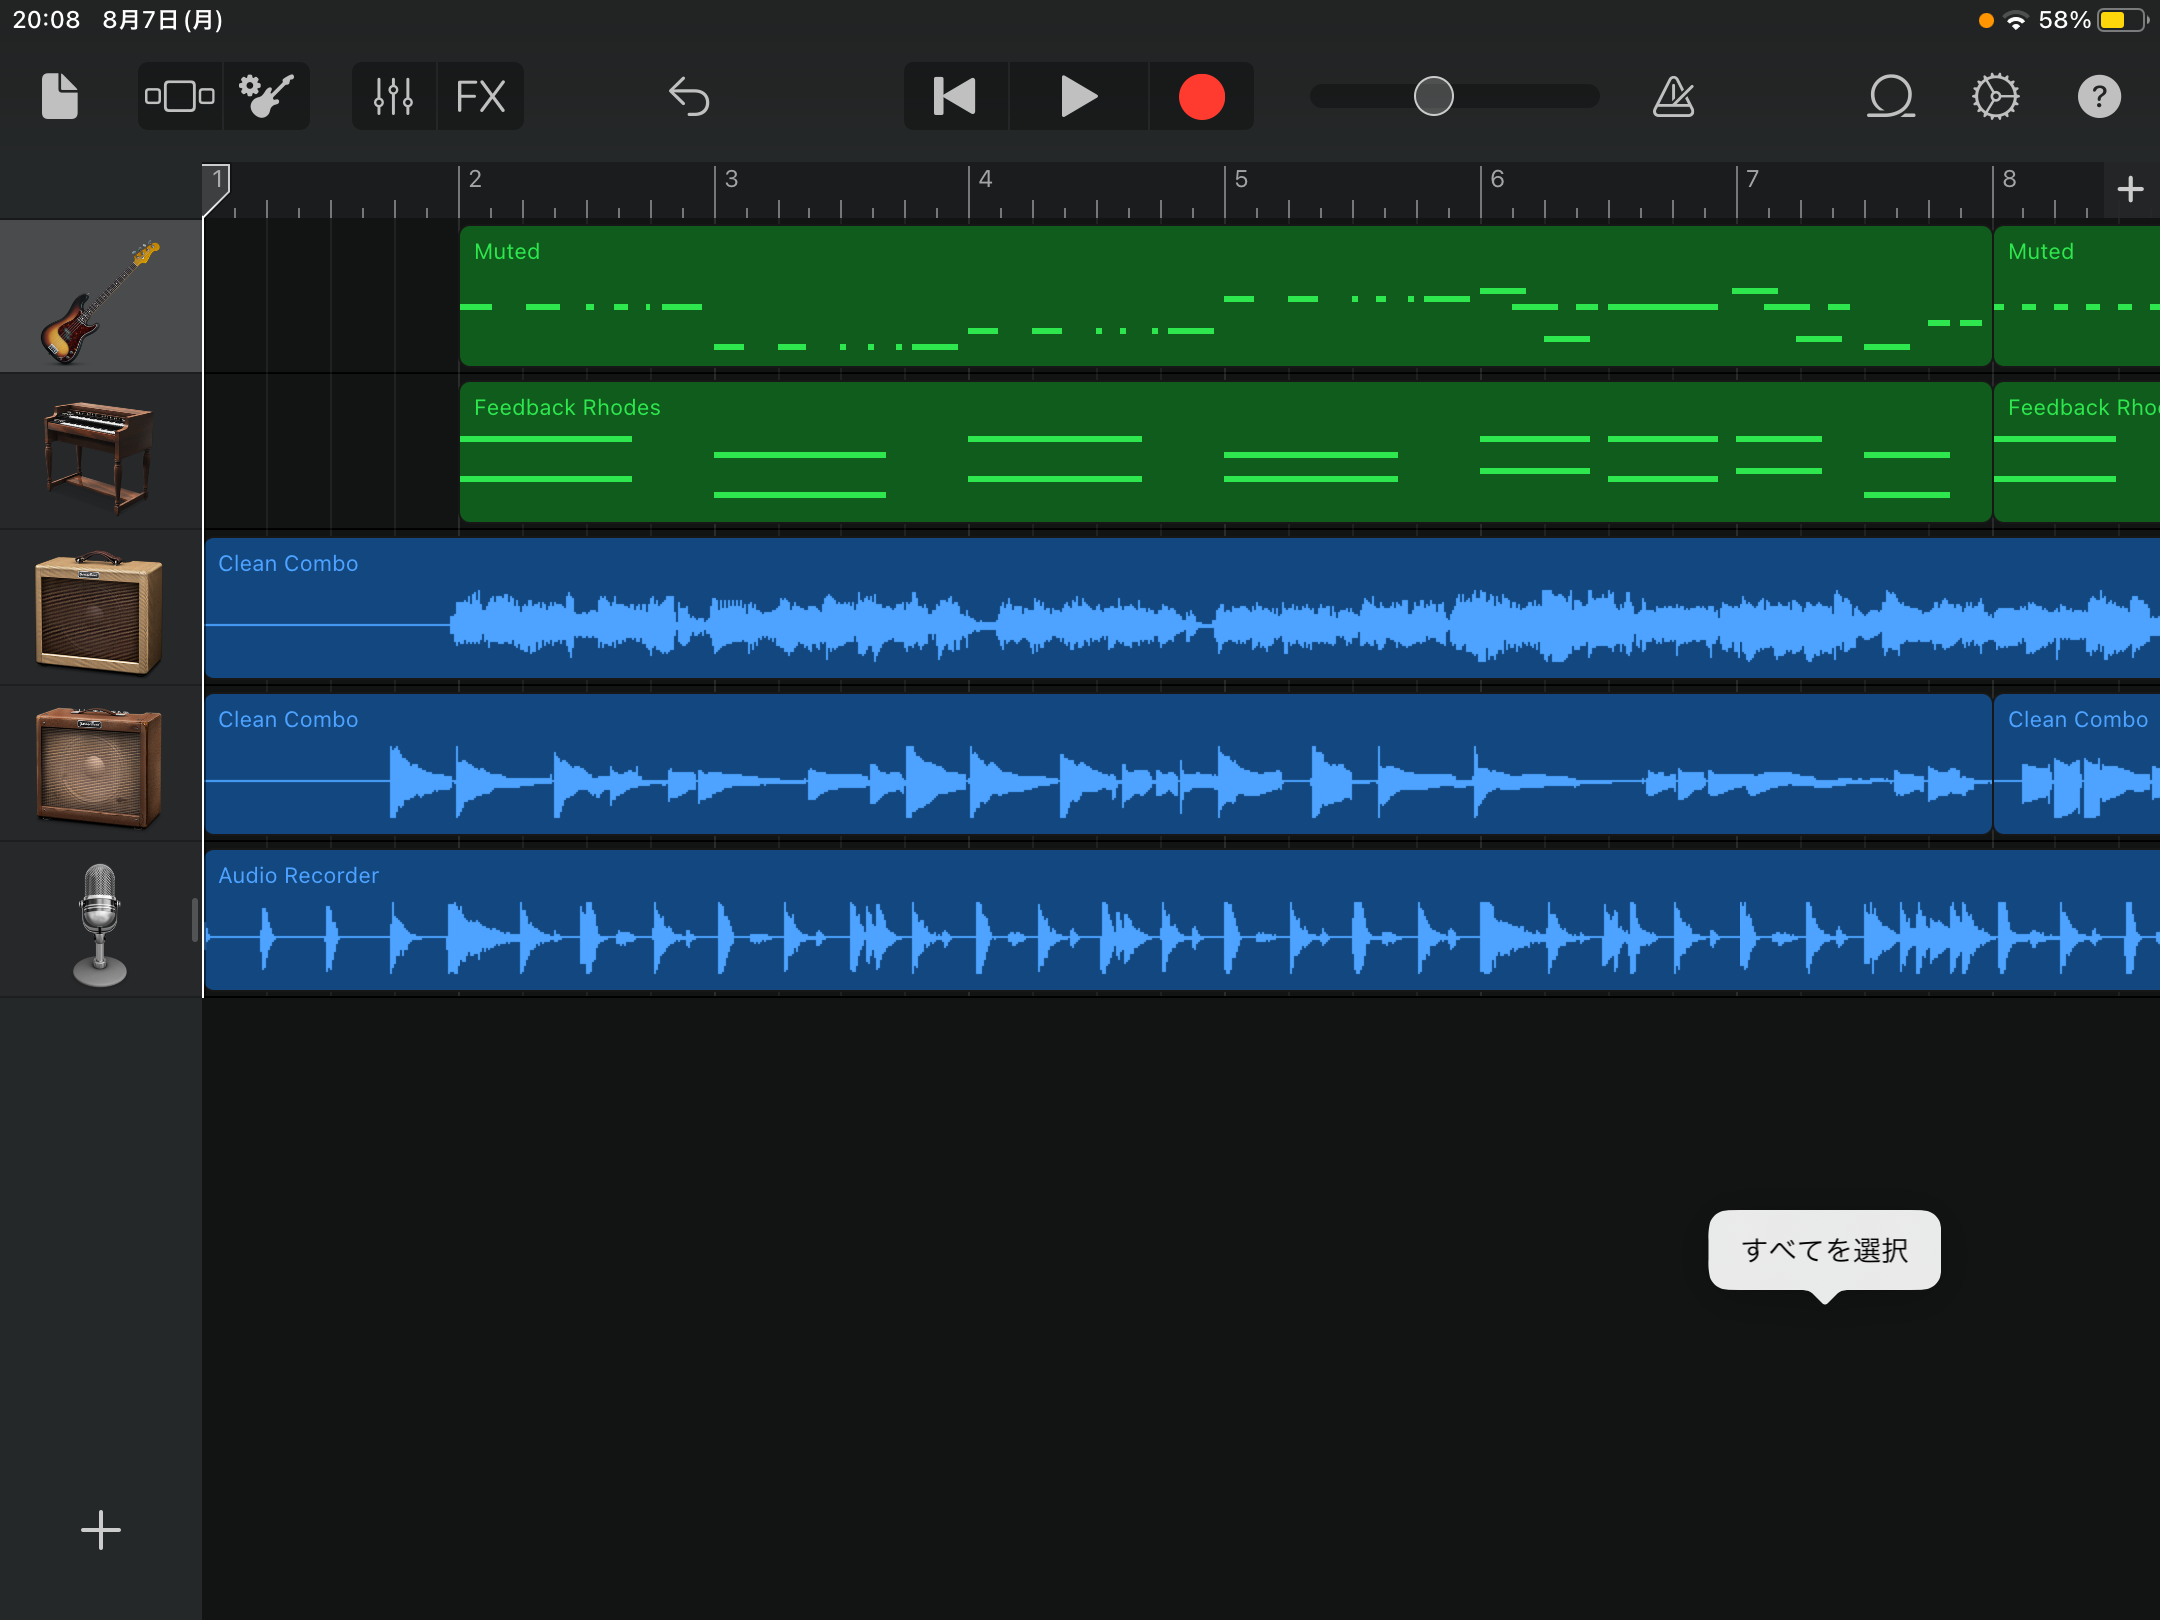
Task: Select the Rhodes keyboard track
Action: (100, 453)
